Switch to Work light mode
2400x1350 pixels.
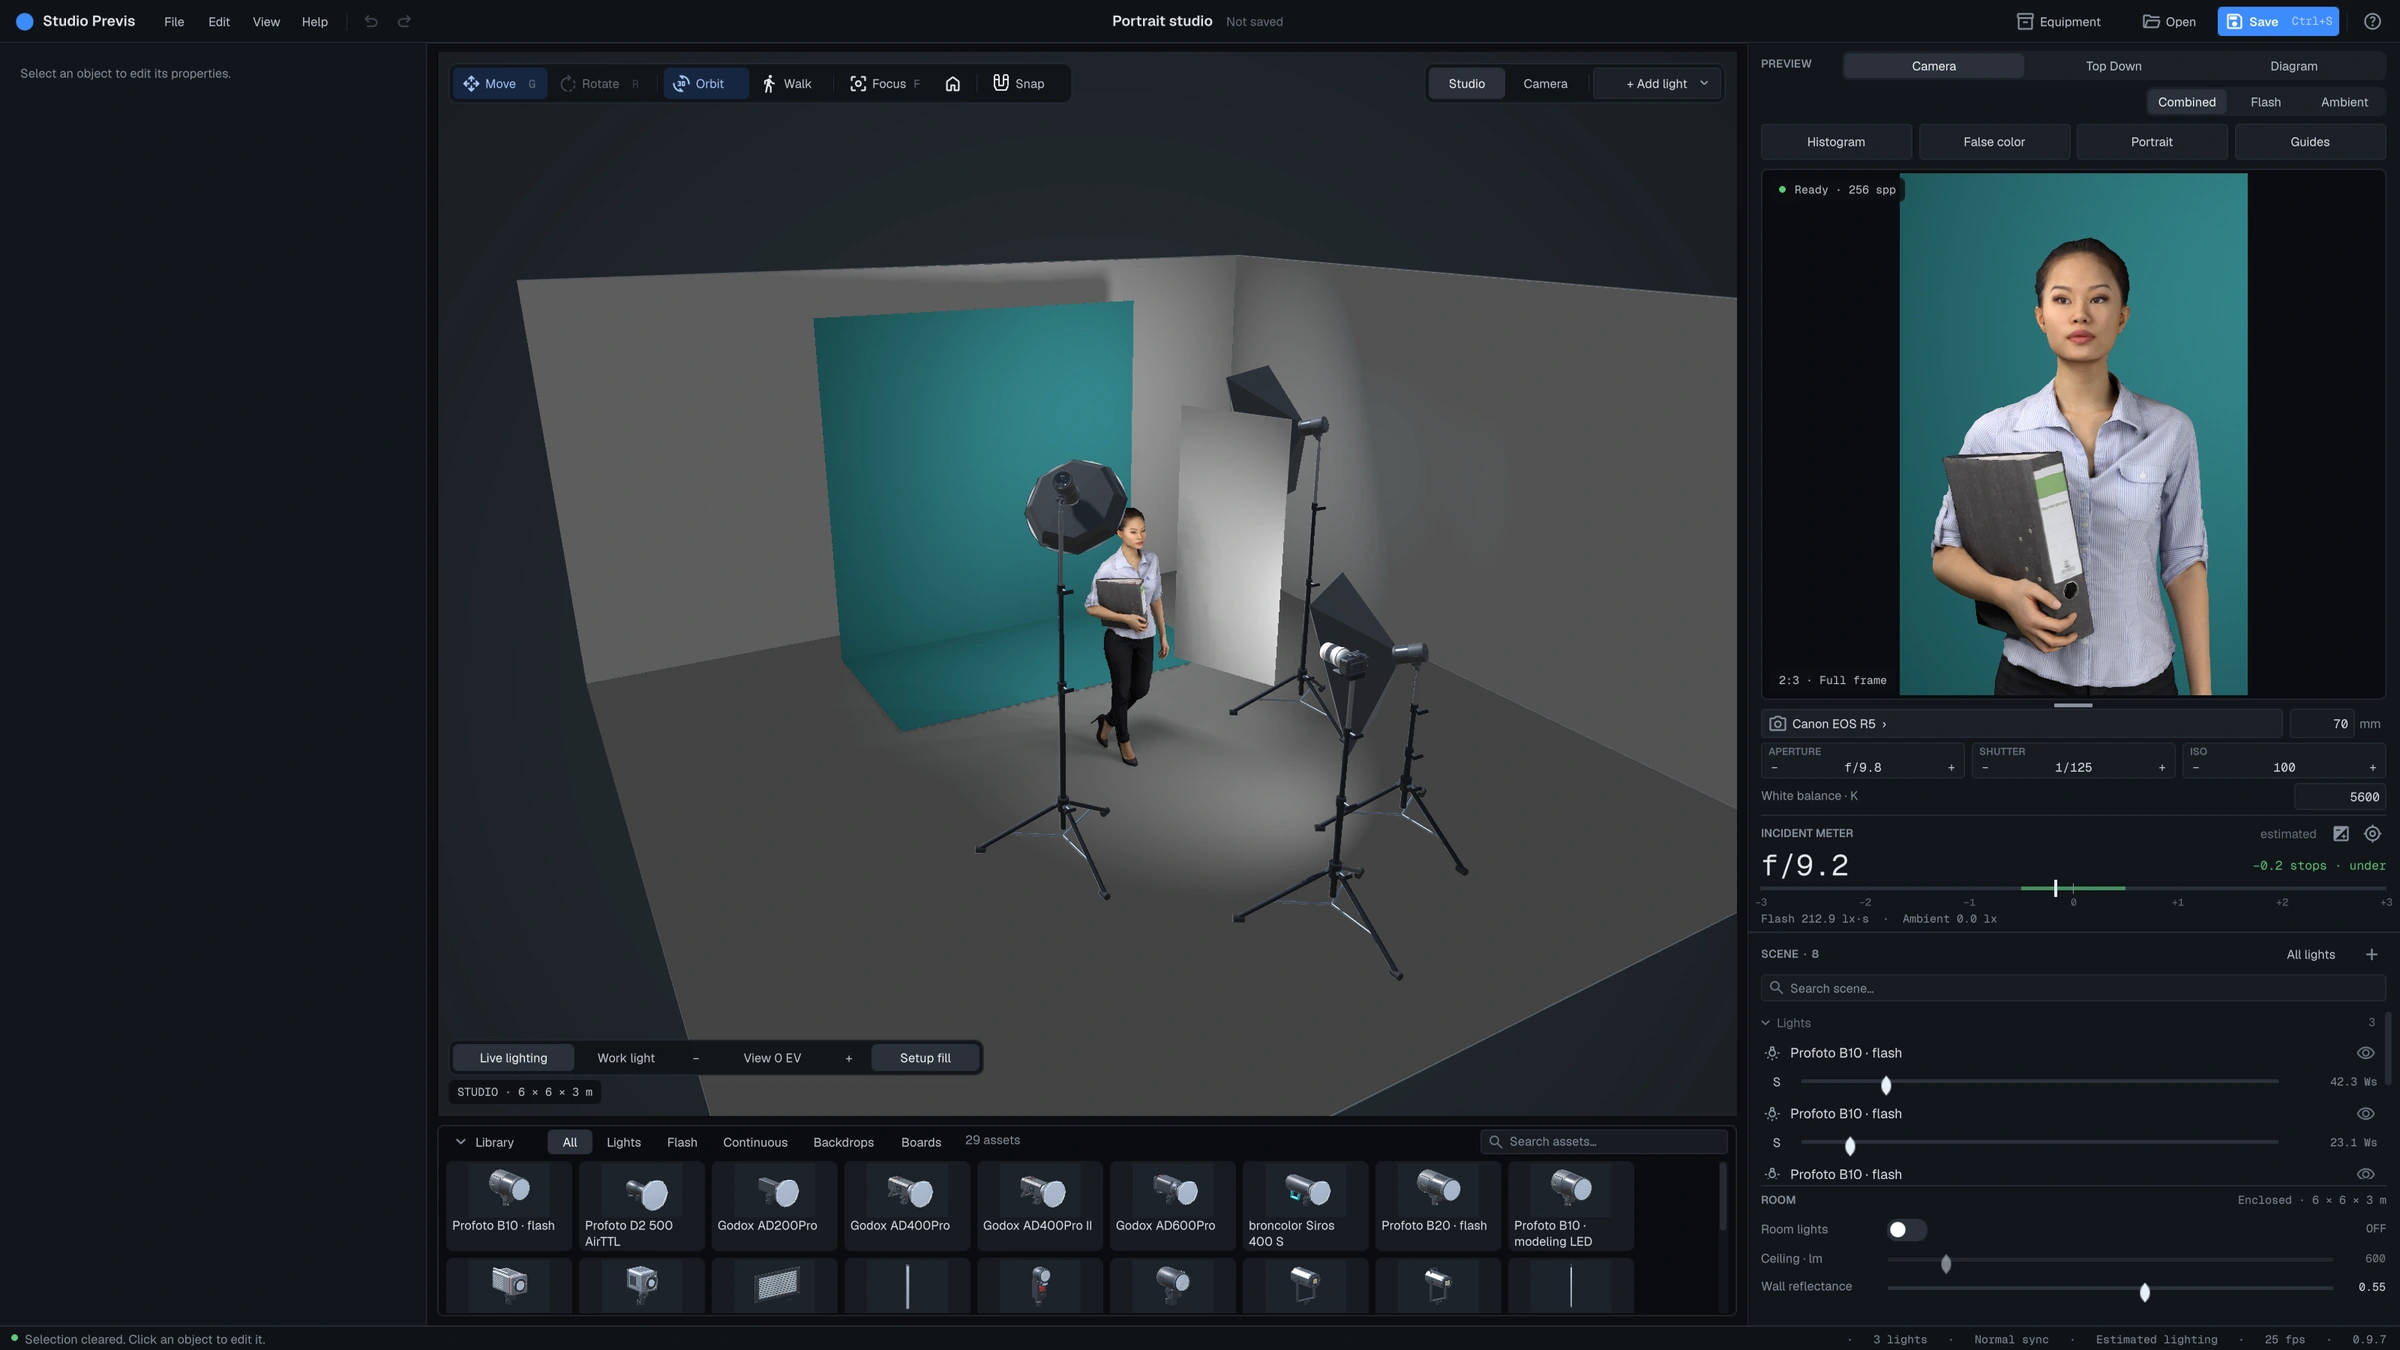pyautogui.click(x=626, y=1058)
